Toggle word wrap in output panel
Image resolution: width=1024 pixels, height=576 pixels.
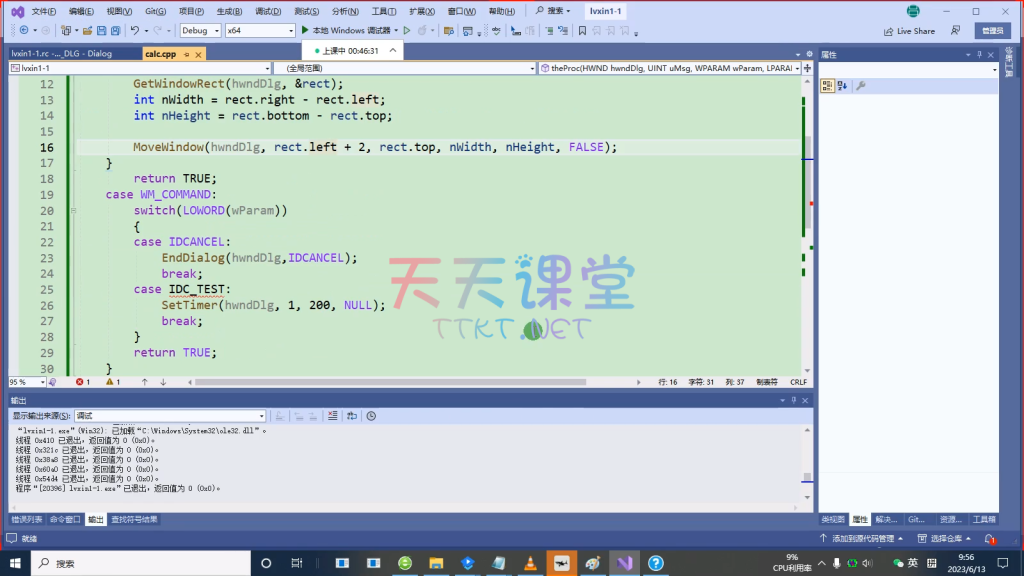tap(351, 415)
